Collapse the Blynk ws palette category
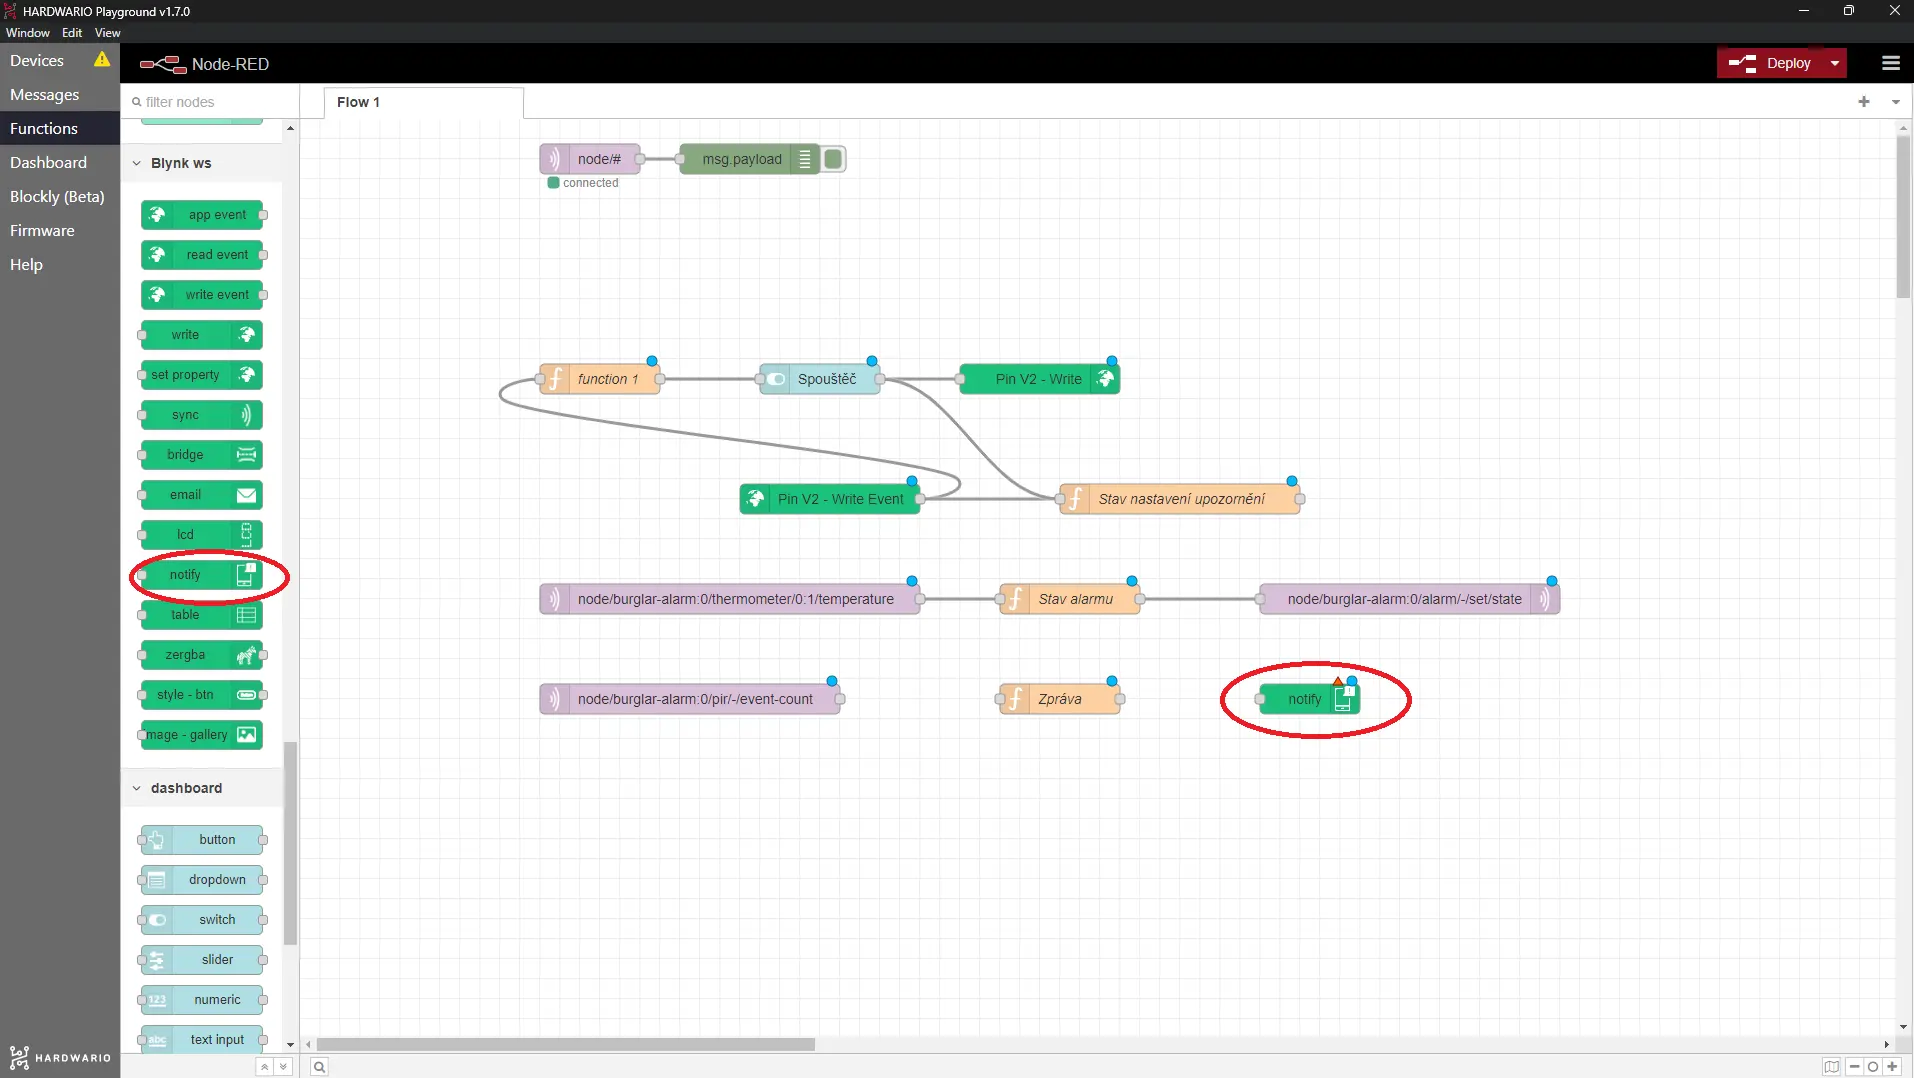The image size is (1914, 1078). [137, 163]
